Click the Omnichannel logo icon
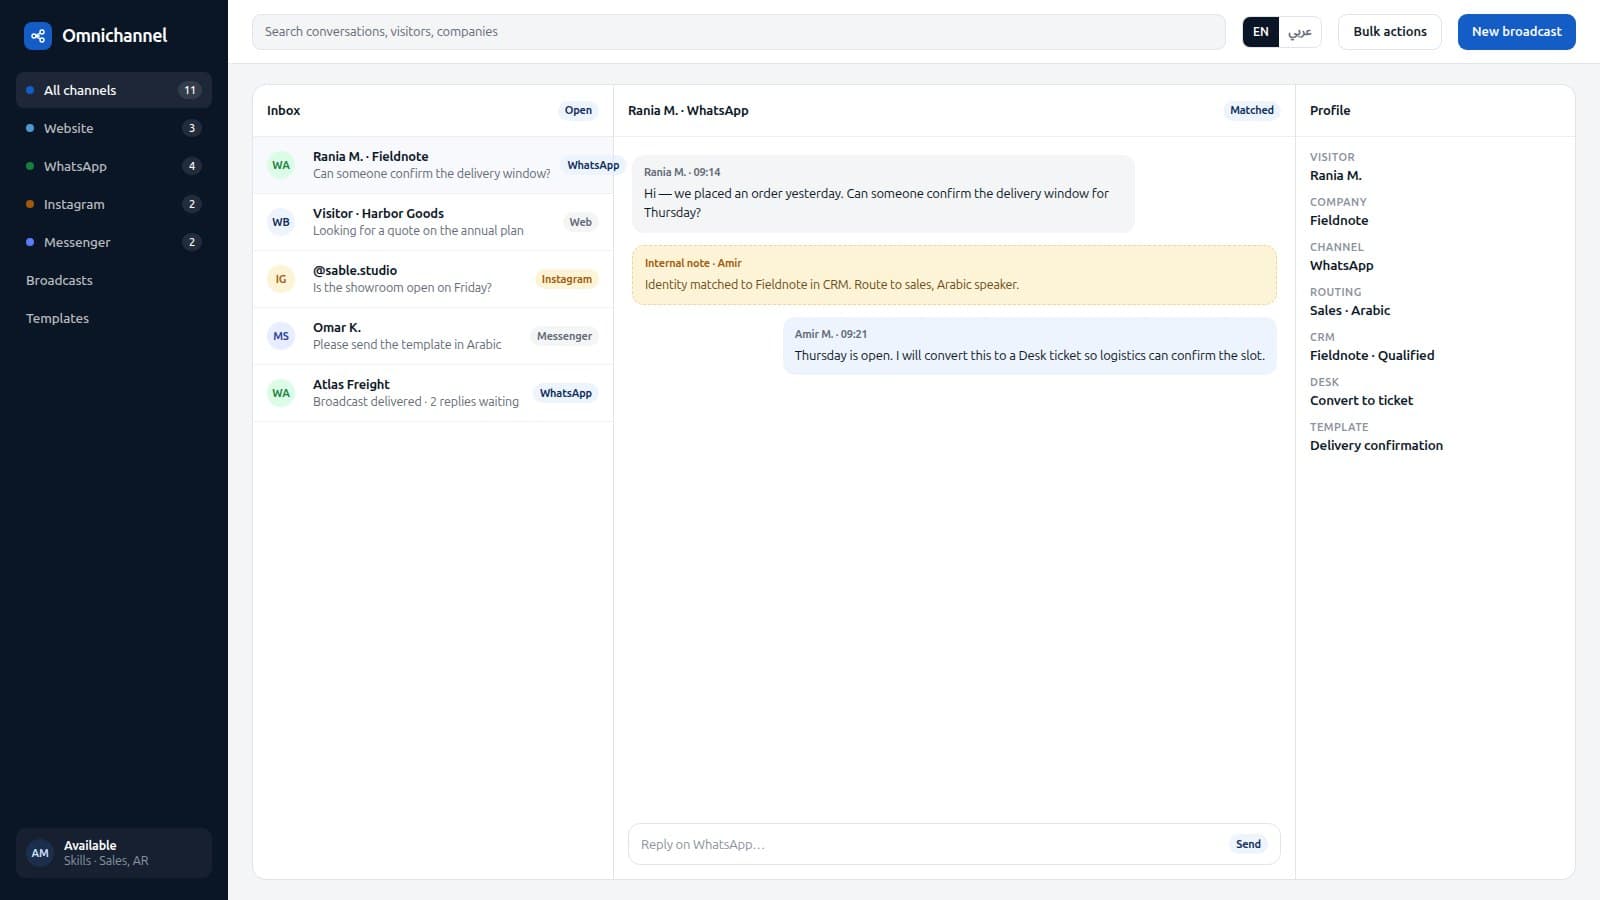This screenshot has height=900, width=1600. pyautogui.click(x=38, y=36)
